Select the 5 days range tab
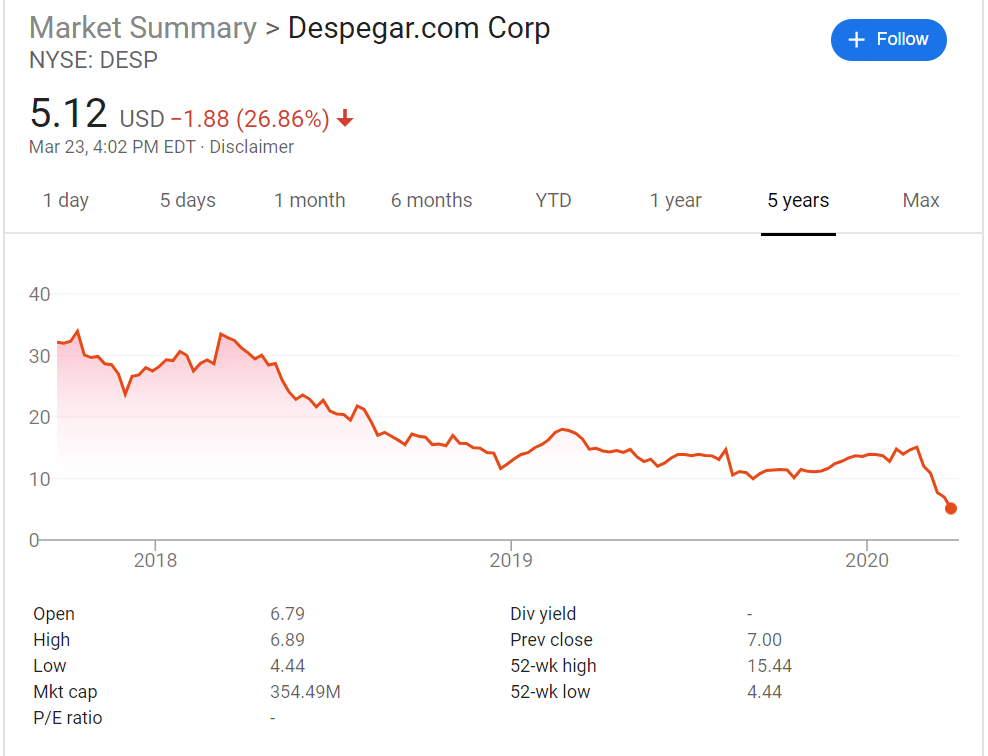Screen dimensions: 988x756 (x=188, y=201)
